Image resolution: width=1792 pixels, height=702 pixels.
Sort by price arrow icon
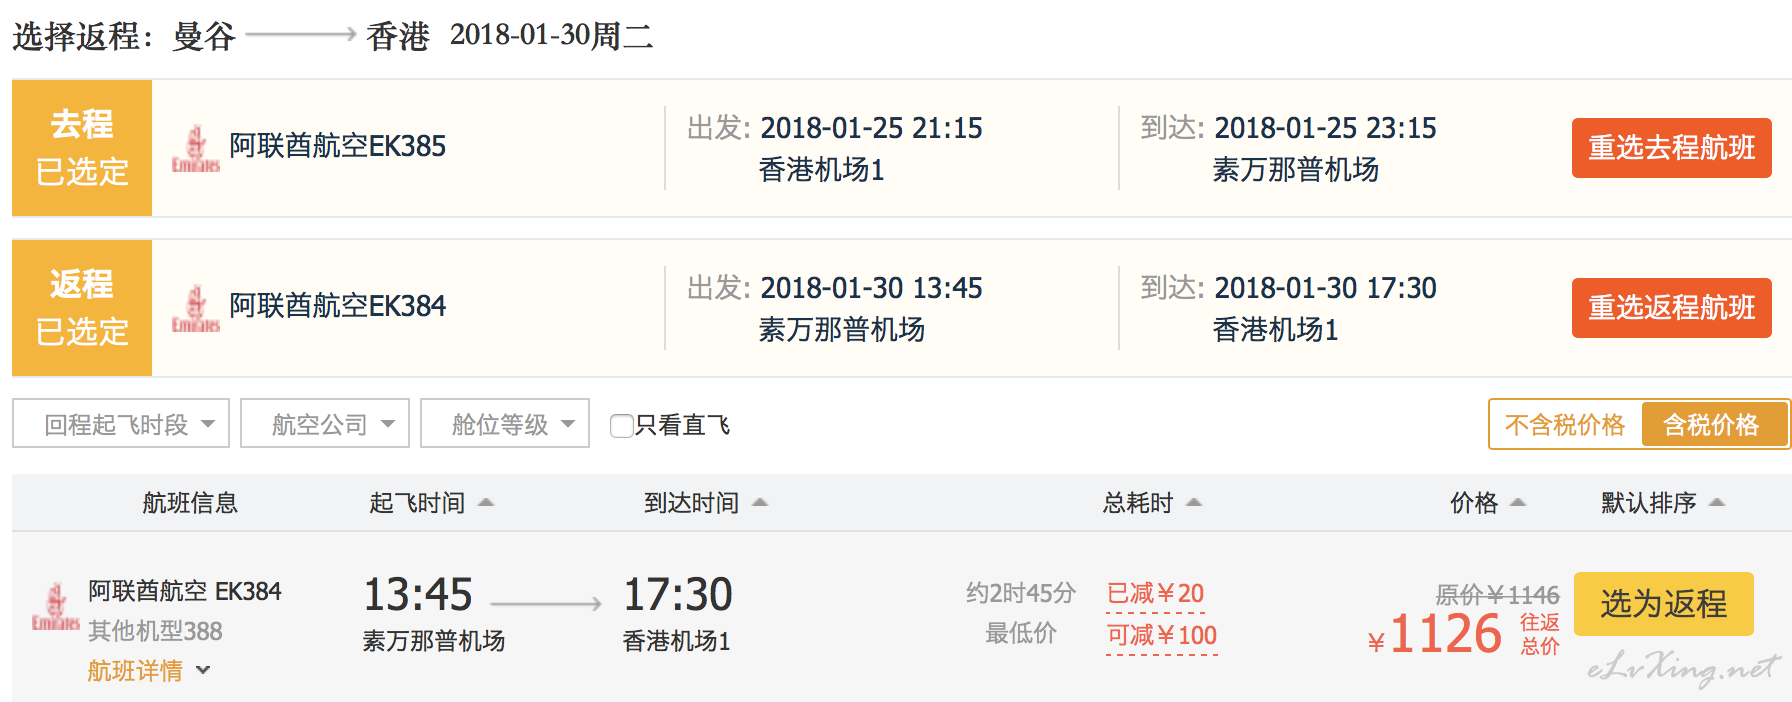pyautogui.click(x=1518, y=503)
